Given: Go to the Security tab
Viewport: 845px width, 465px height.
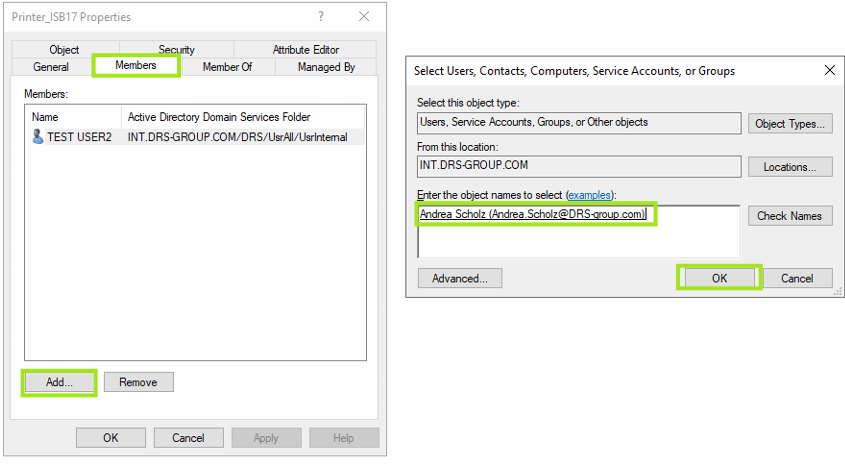Looking at the screenshot, I should tap(176, 50).
